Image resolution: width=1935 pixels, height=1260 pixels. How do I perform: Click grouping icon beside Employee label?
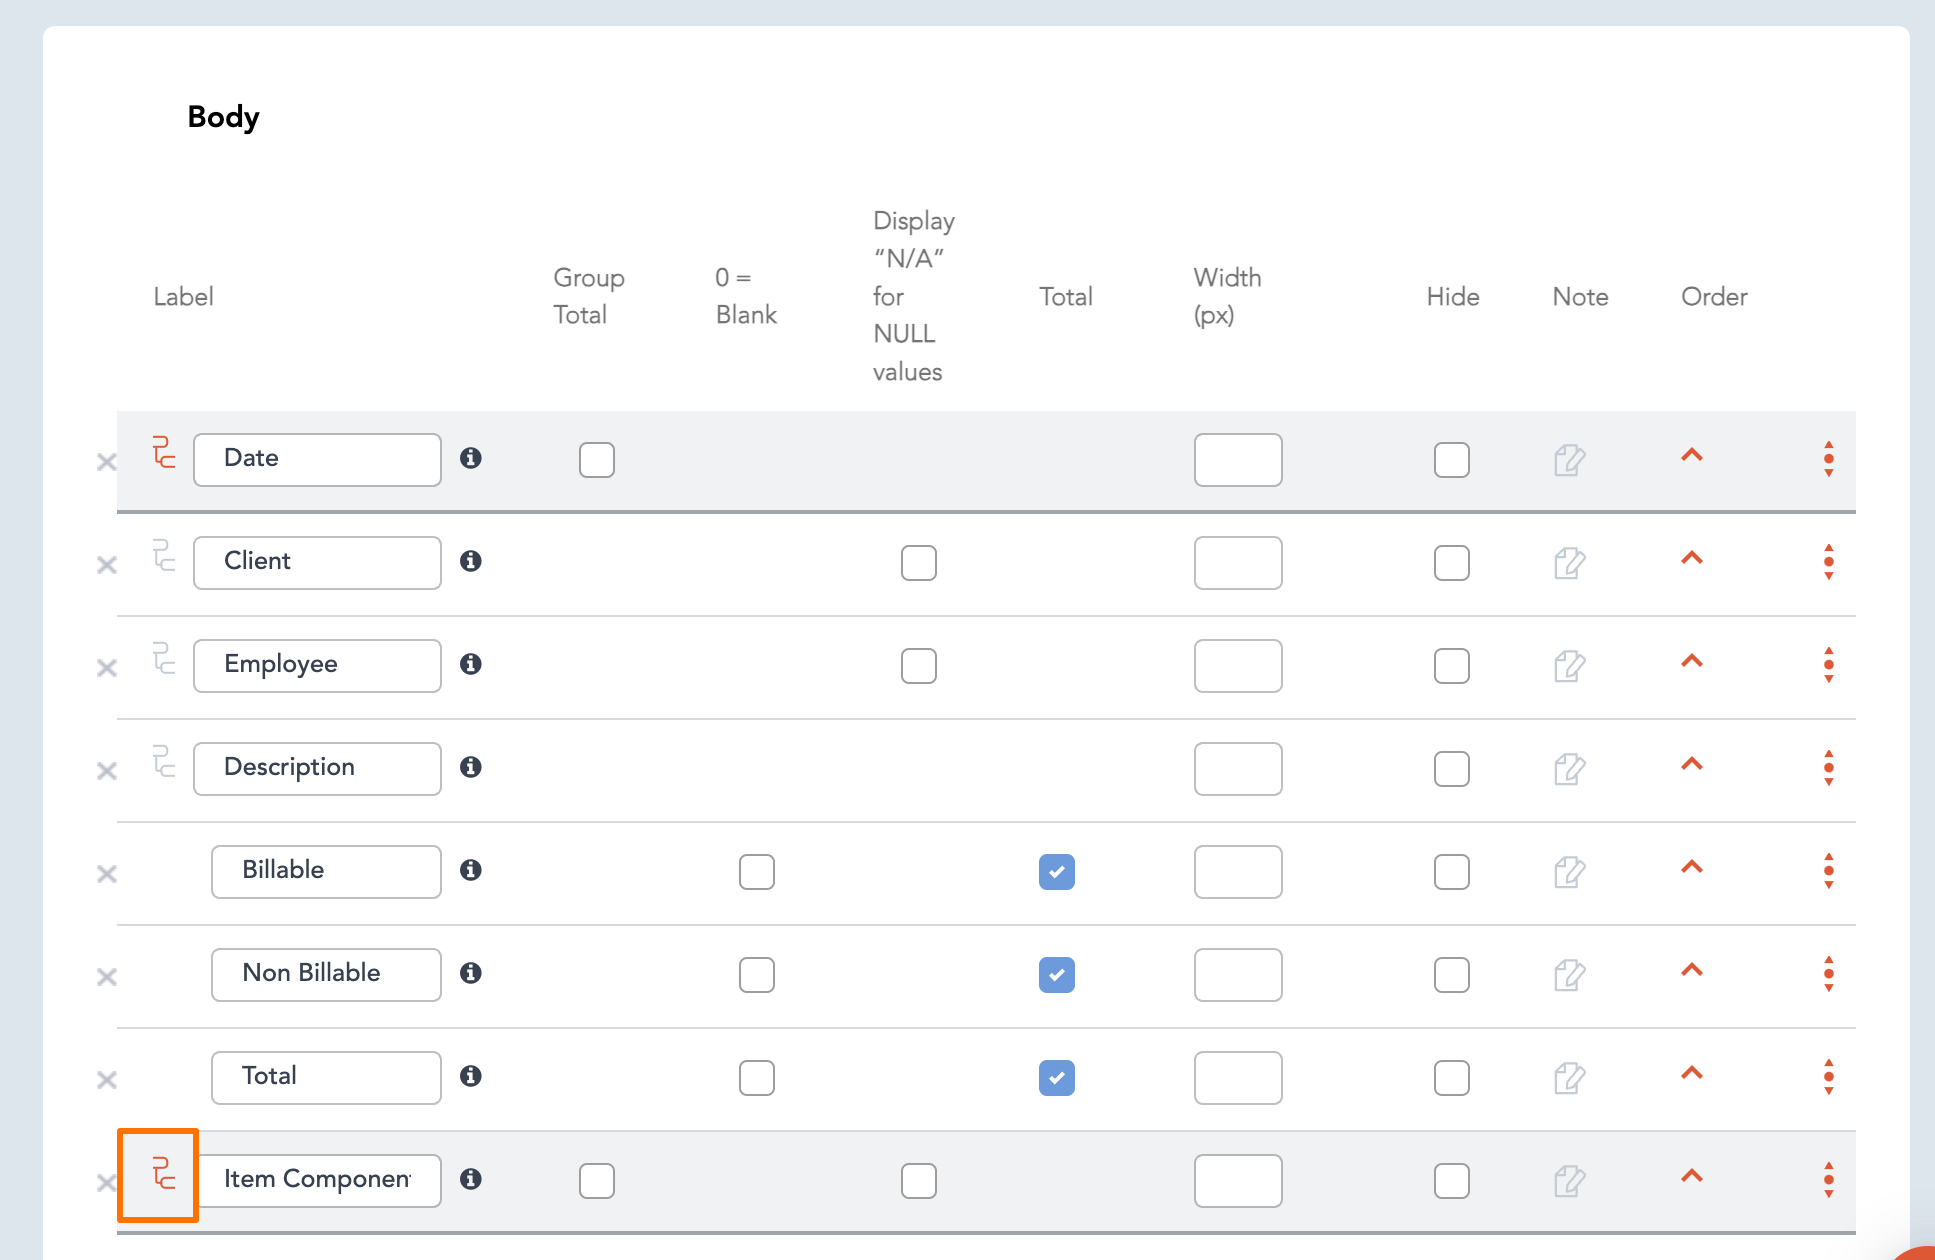coord(164,658)
